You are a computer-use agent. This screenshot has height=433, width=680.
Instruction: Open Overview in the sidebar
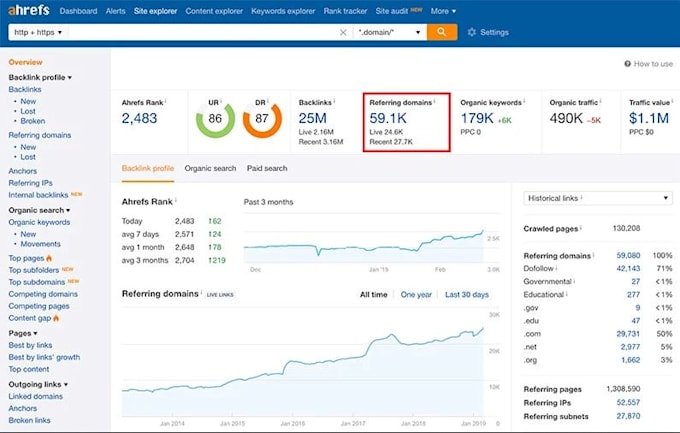[26, 62]
